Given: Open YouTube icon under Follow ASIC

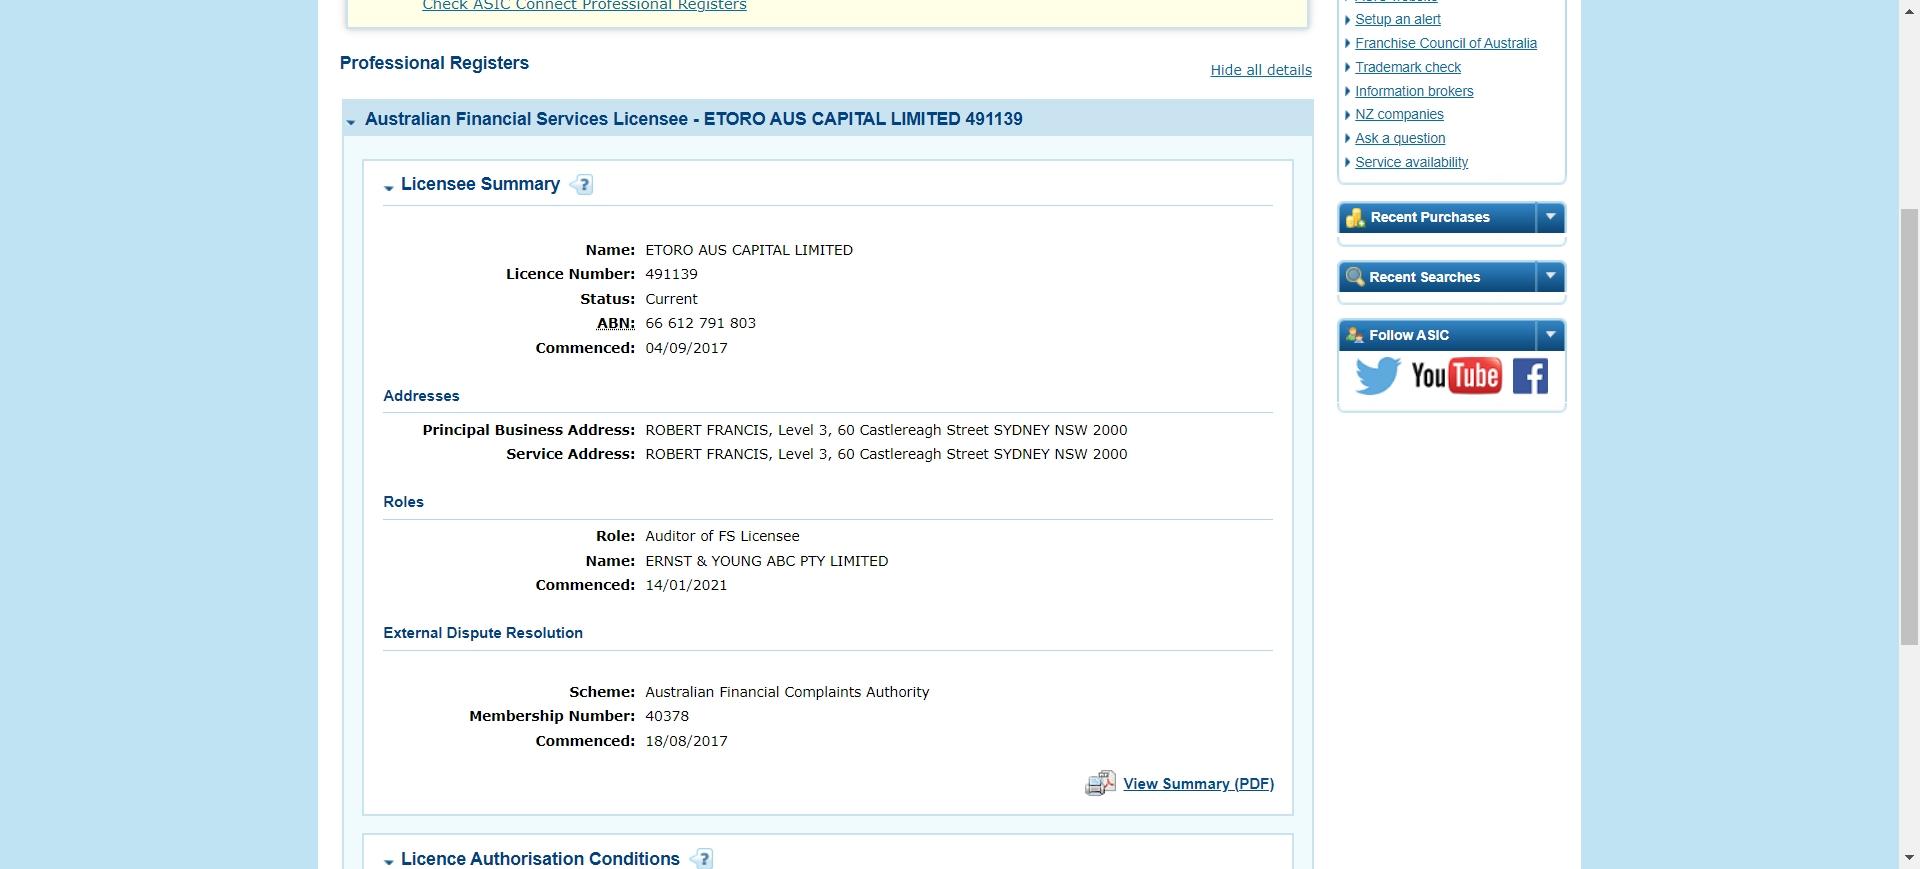Looking at the screenshot, I should (x=1456, y=376).
